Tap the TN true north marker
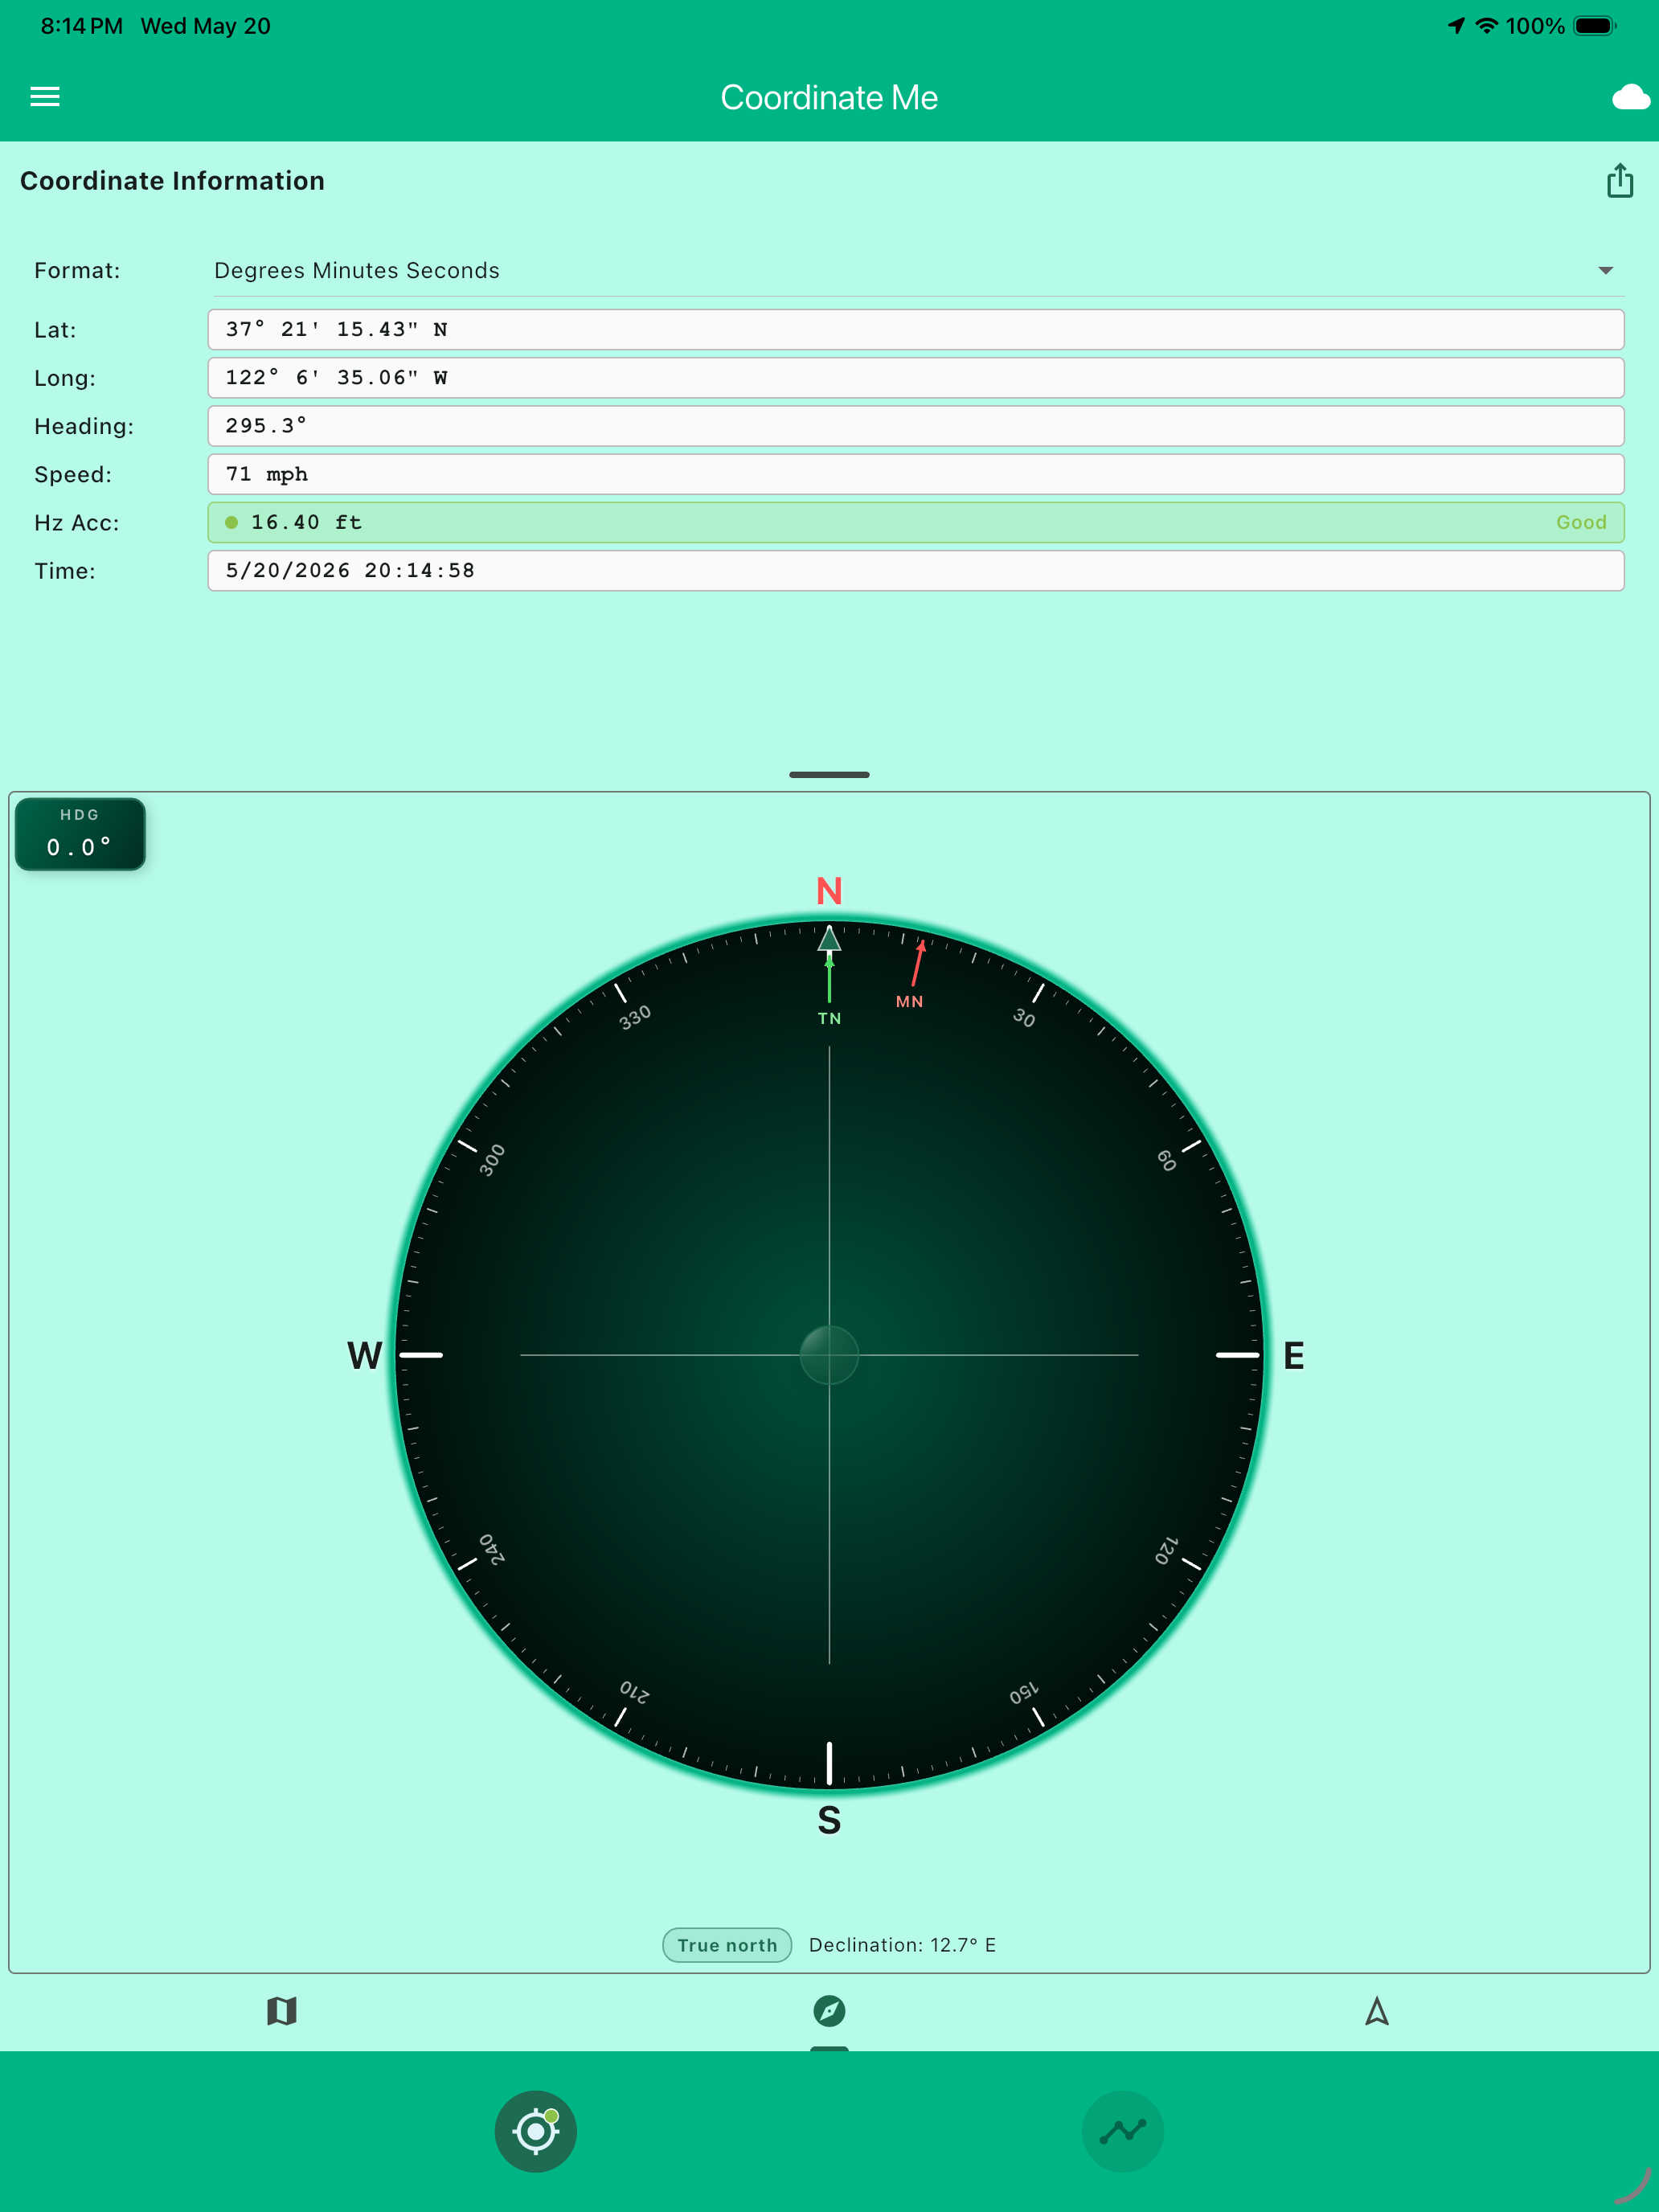 (829, 1018)
